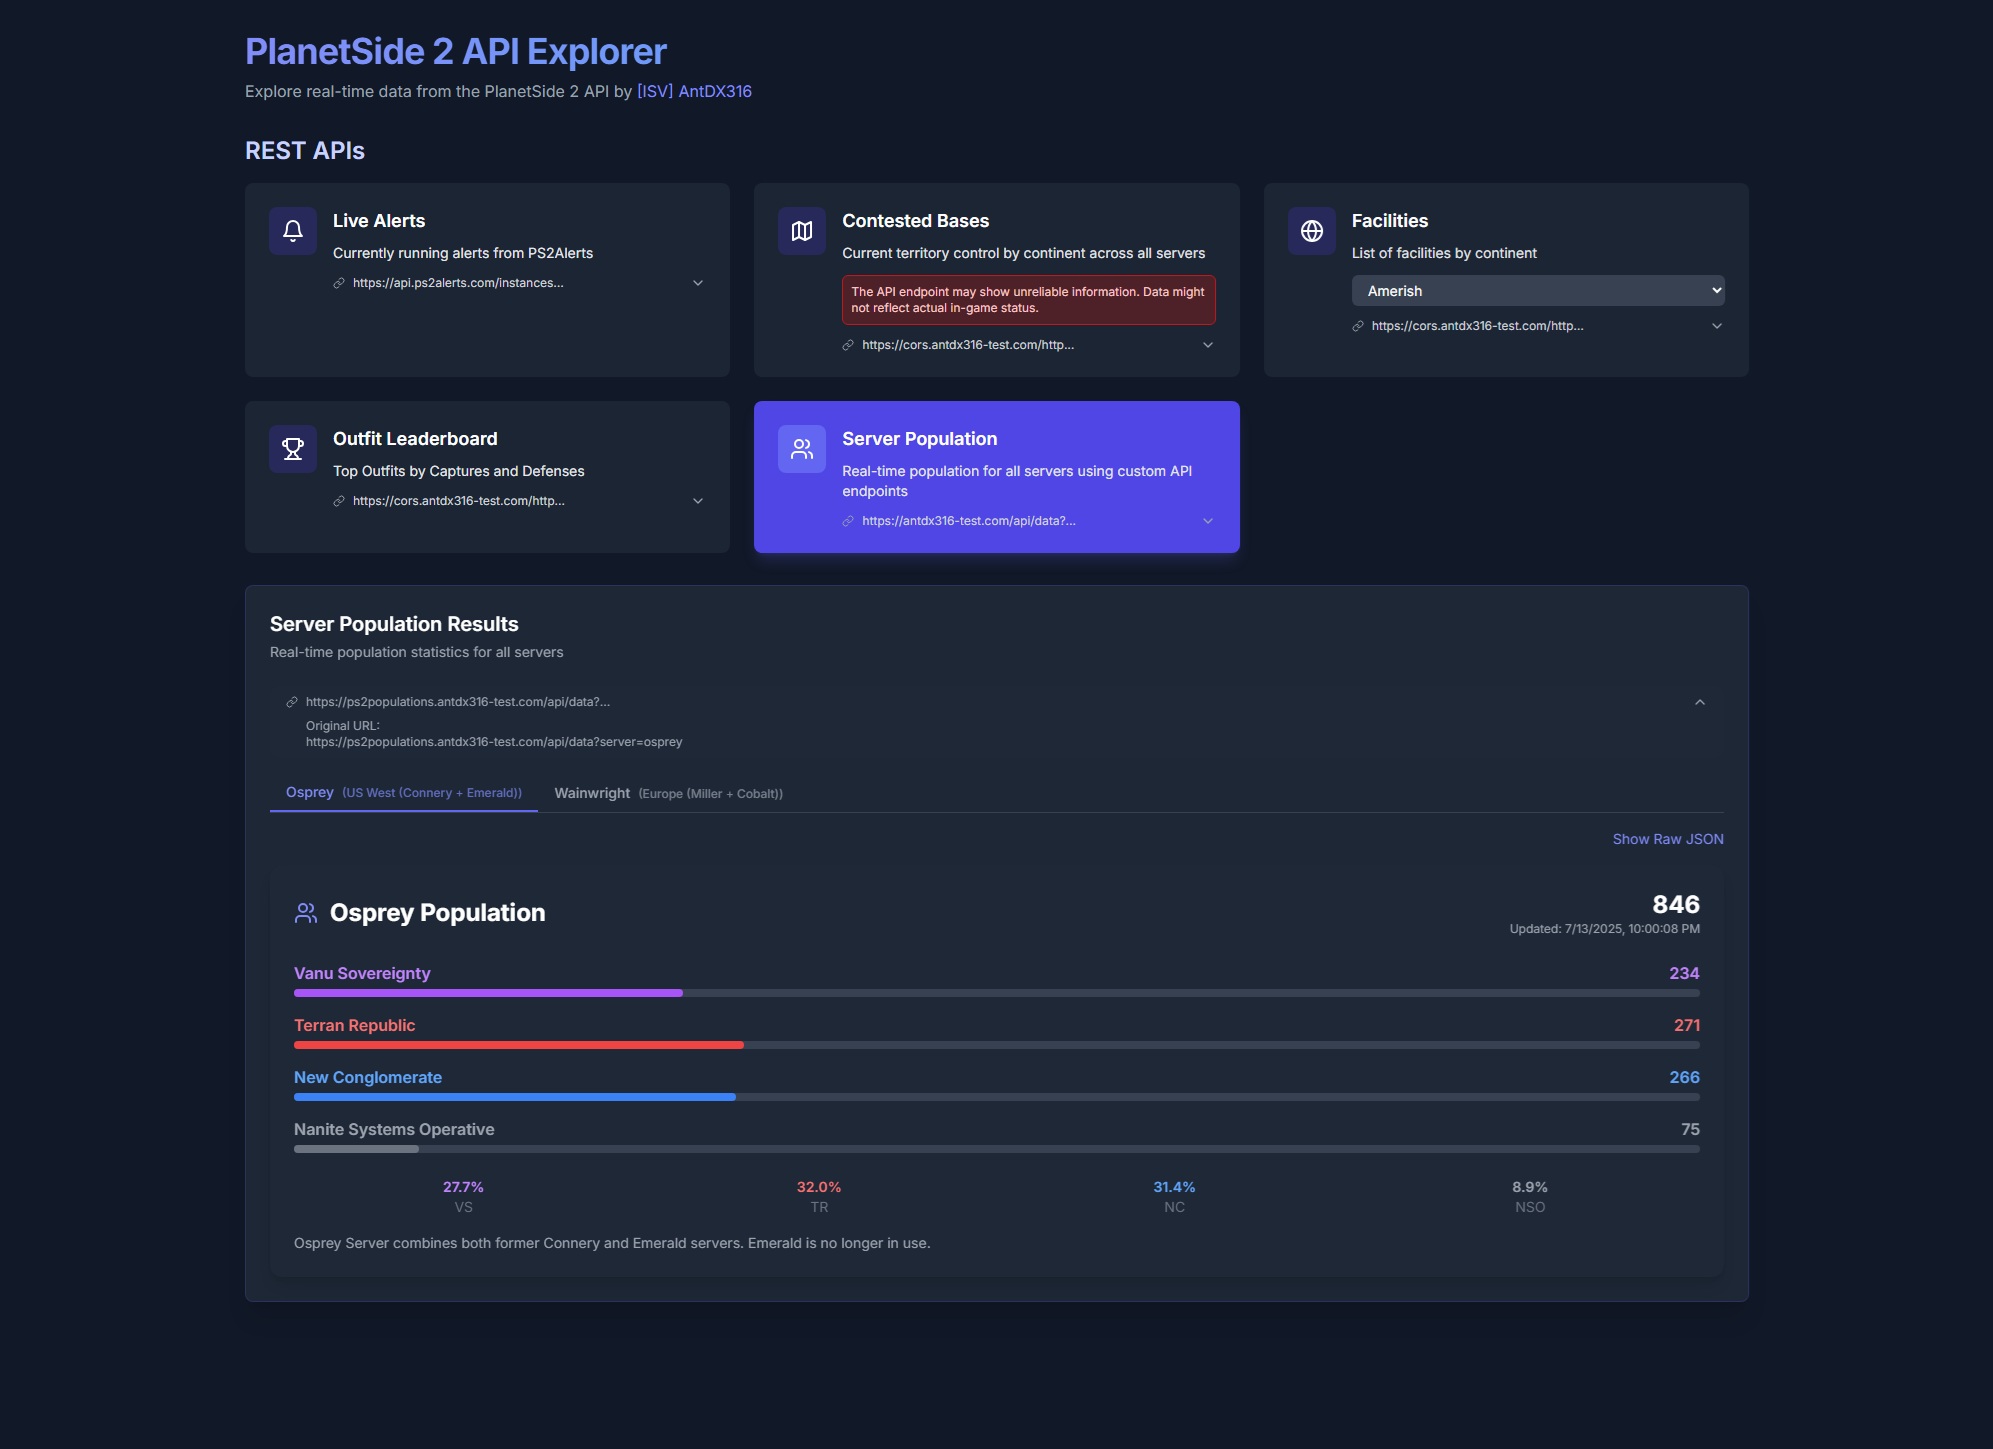Click the globe icon on Facilities card
1993x1449 pixels.
(x=1311, y=230)
